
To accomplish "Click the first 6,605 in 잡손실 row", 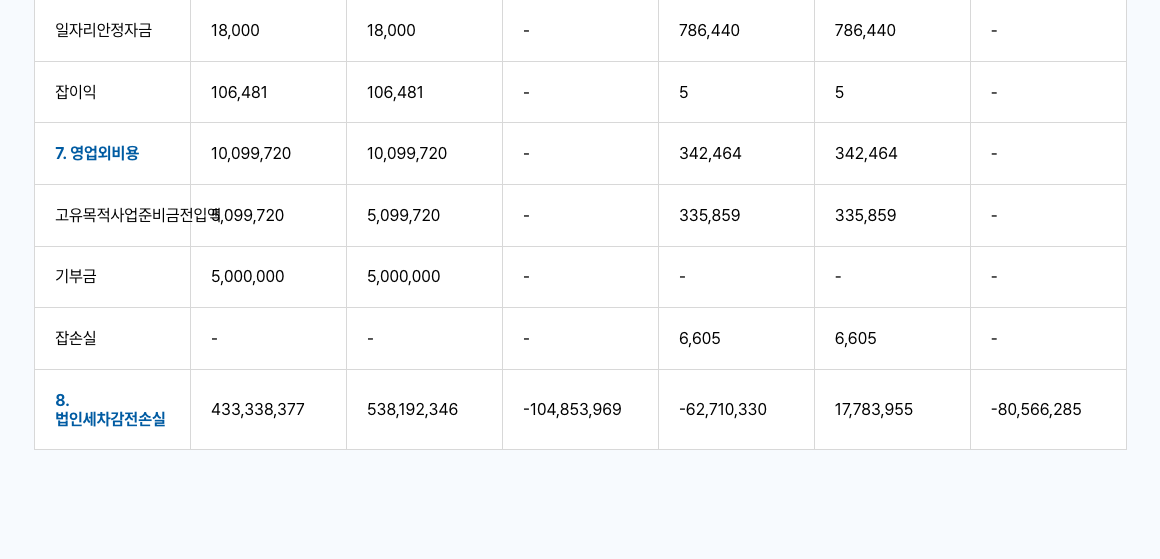I will pos(700,339).
